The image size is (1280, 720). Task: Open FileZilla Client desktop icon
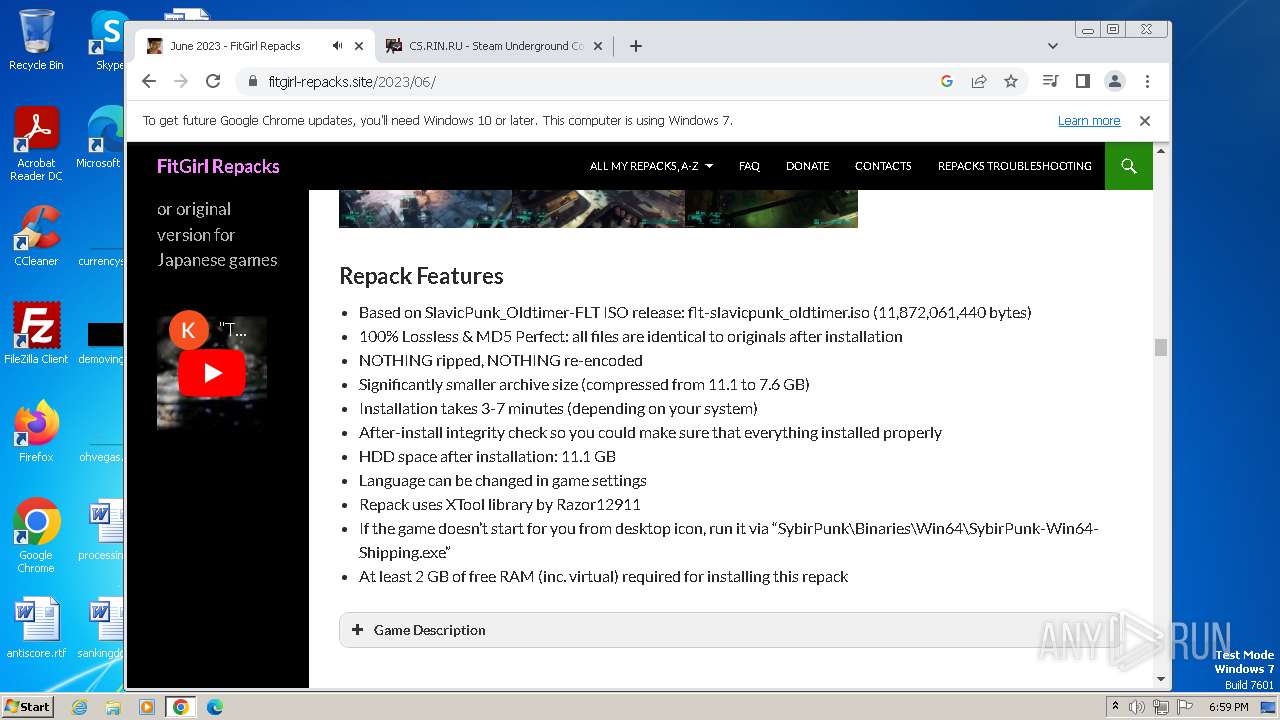click(36, 334)
